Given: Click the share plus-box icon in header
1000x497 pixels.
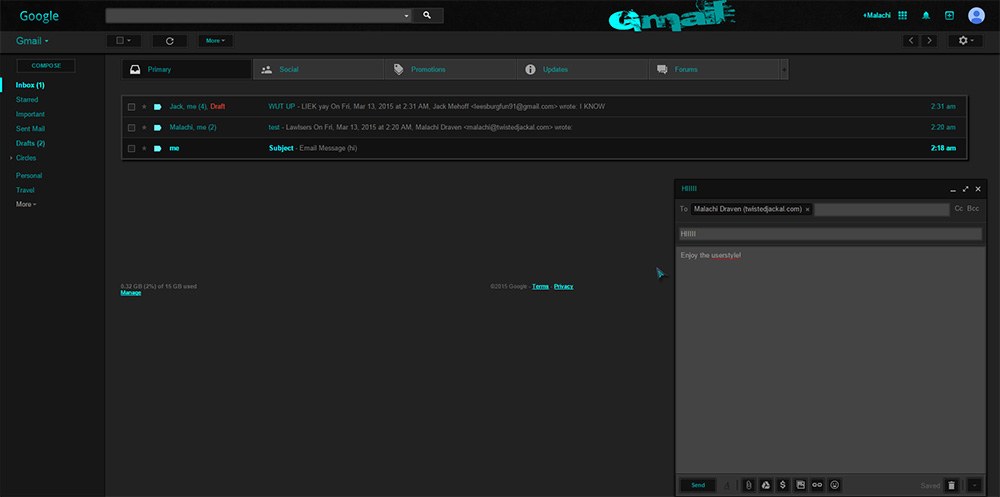Looking at the screenshot, I should (x=949, y=15).
